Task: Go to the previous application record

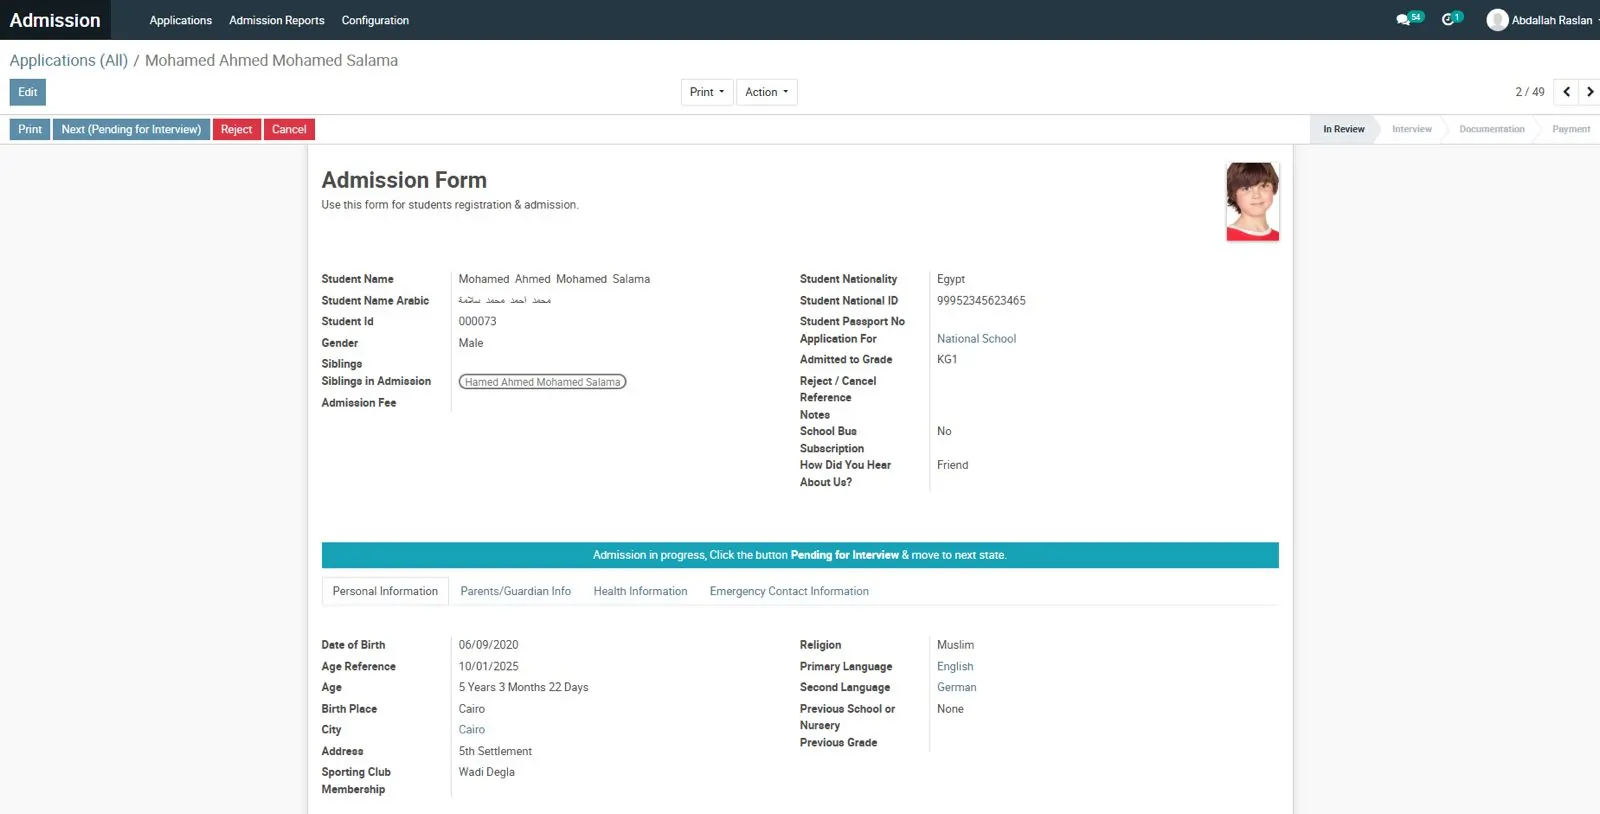Action: (1566, 92)
